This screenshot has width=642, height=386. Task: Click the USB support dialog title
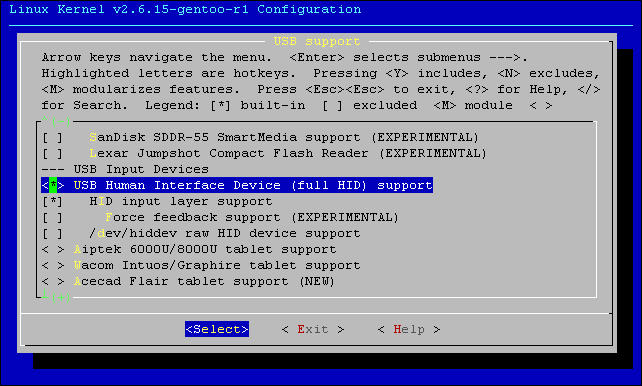click(317, 41)
